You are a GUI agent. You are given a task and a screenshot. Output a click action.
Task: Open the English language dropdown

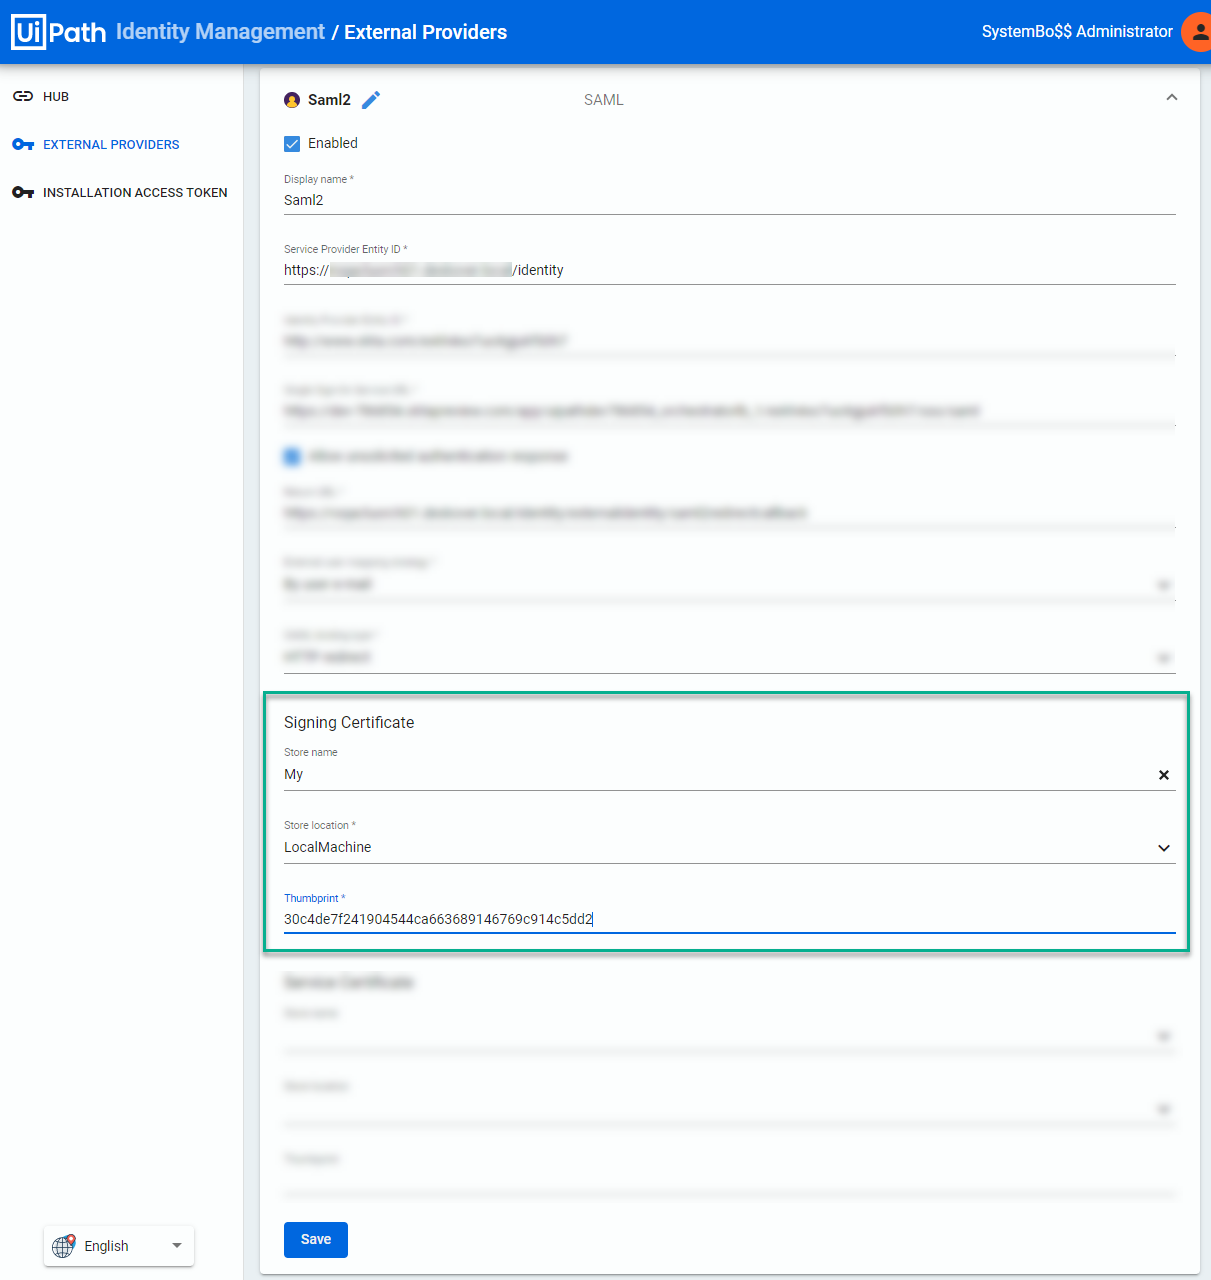coord(119,1246)
